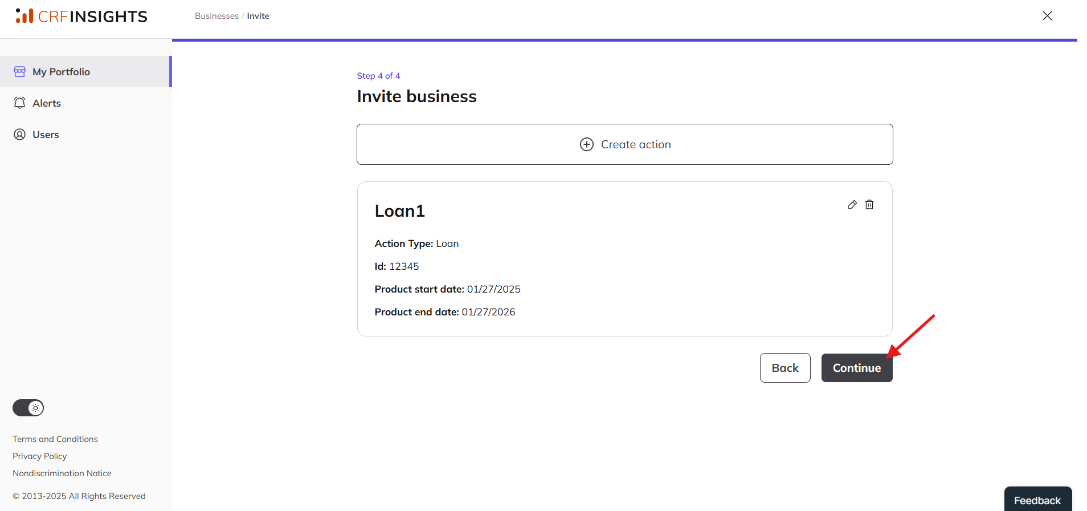Screen dimensions: 1087x511
Task: Click the product end date 01/27/2026
Action: [x=488, y=312]
